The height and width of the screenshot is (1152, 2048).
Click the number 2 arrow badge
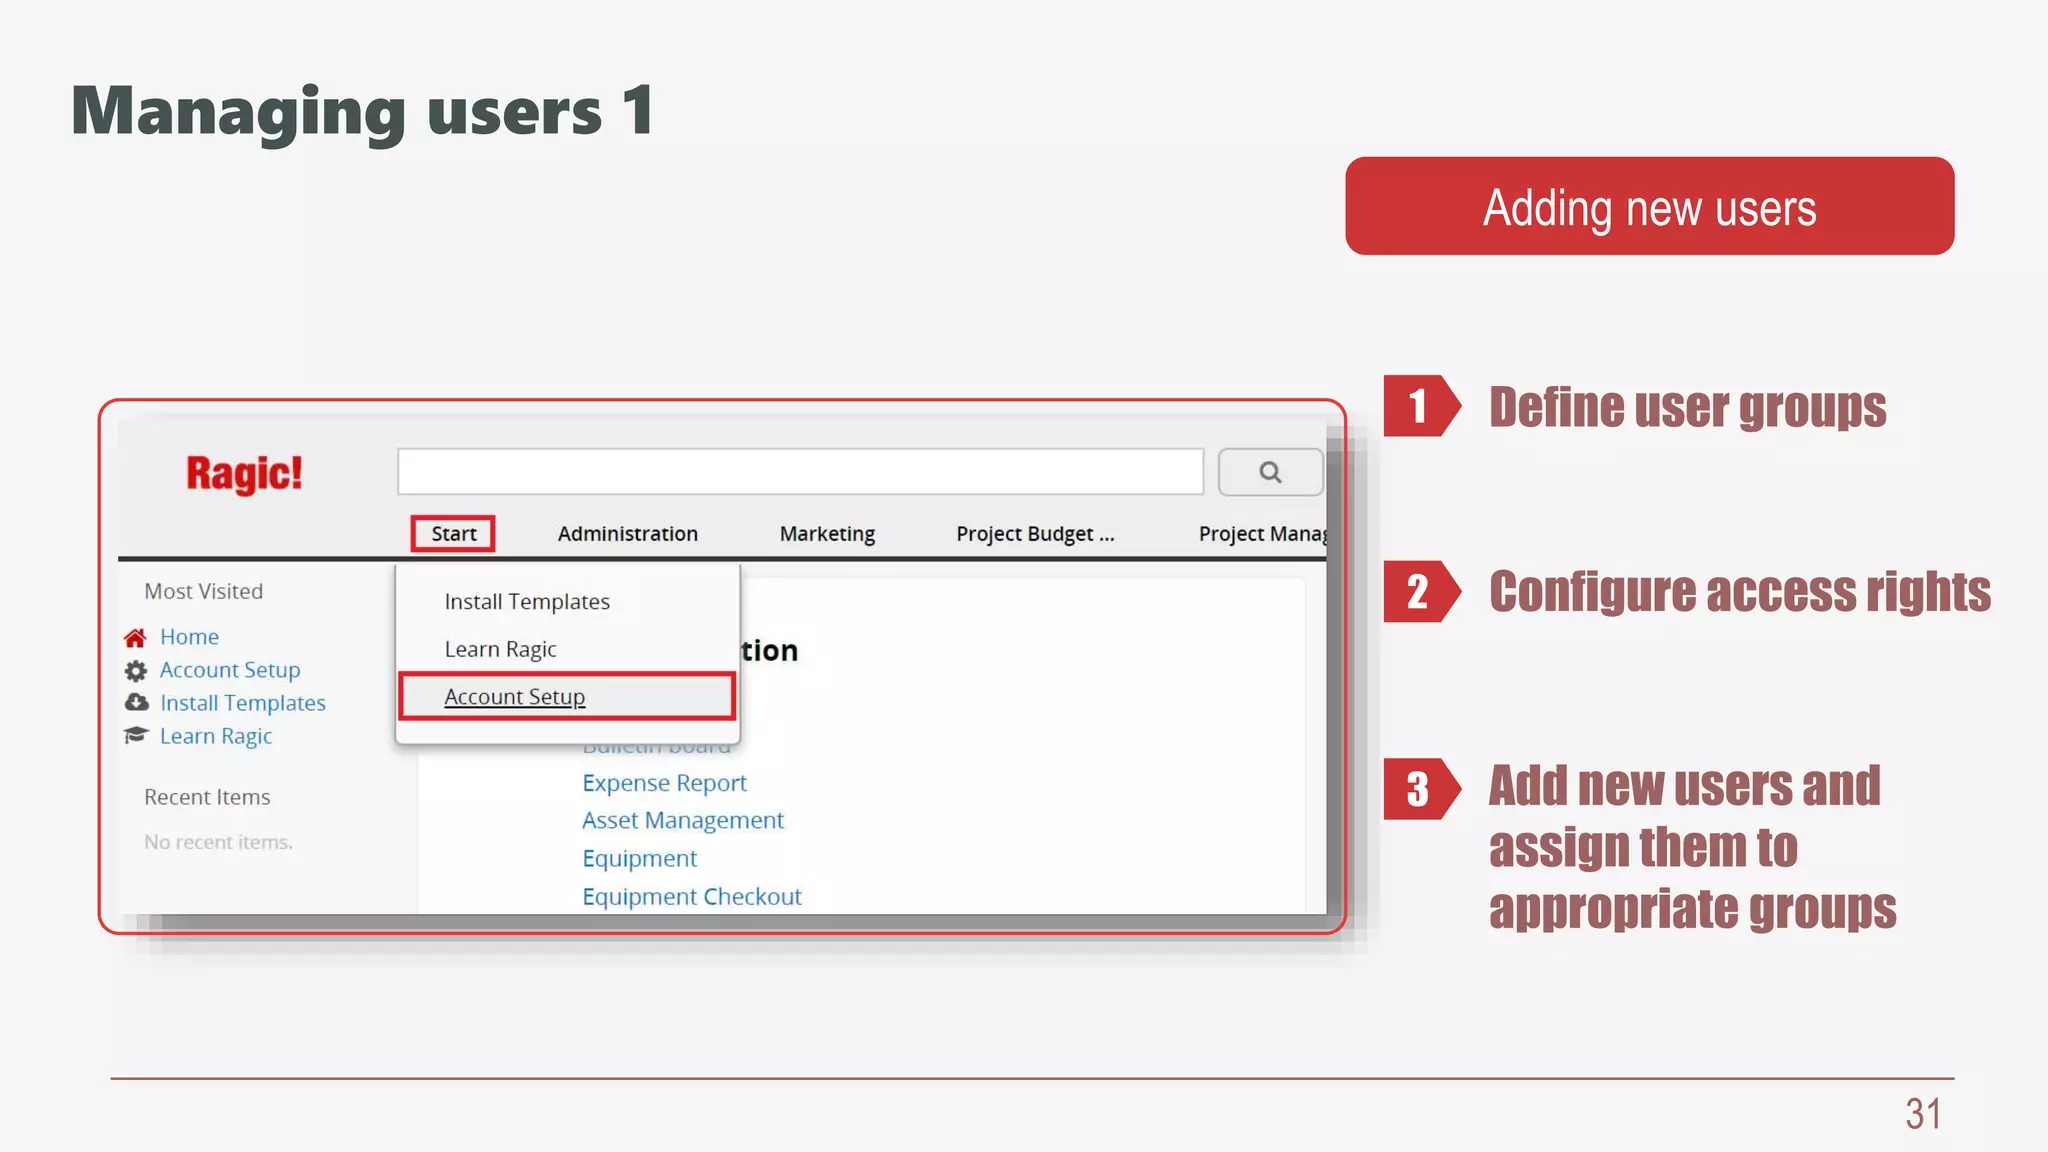tap(1420, 592)
